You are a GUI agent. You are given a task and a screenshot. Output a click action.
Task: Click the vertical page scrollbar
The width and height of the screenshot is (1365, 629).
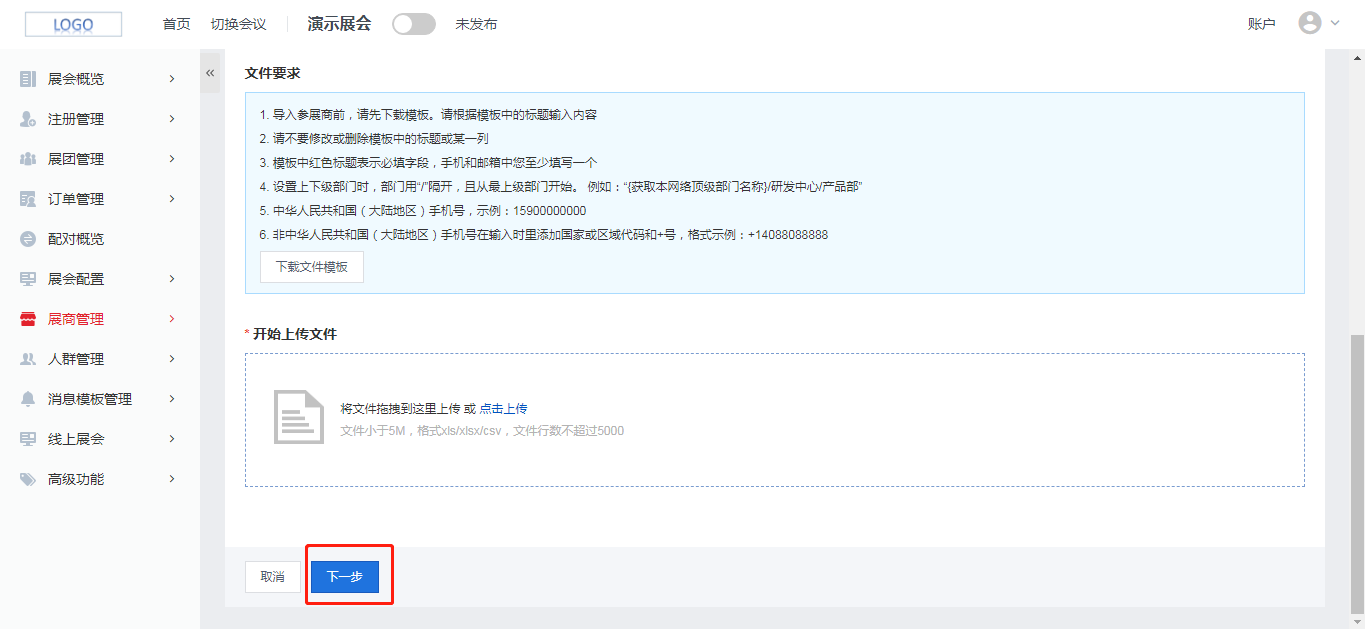(1357, 472)
